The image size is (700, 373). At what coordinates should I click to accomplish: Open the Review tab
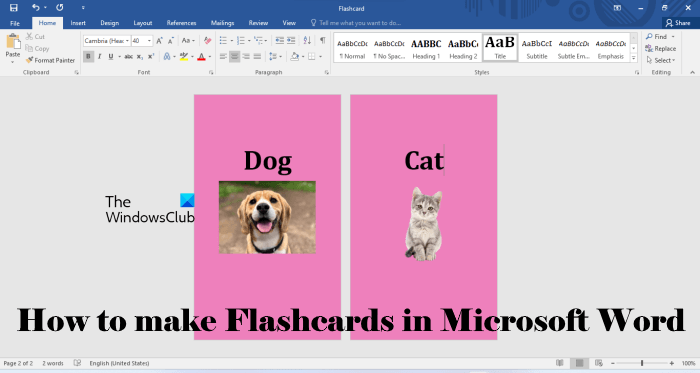click(258, 23)
